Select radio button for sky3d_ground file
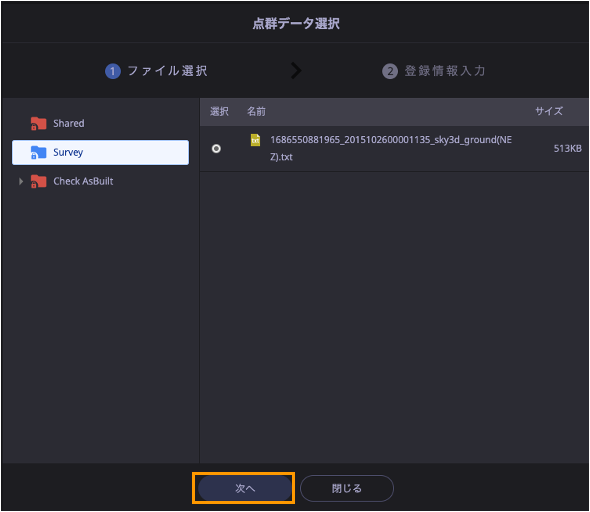 tap(216, 149)
